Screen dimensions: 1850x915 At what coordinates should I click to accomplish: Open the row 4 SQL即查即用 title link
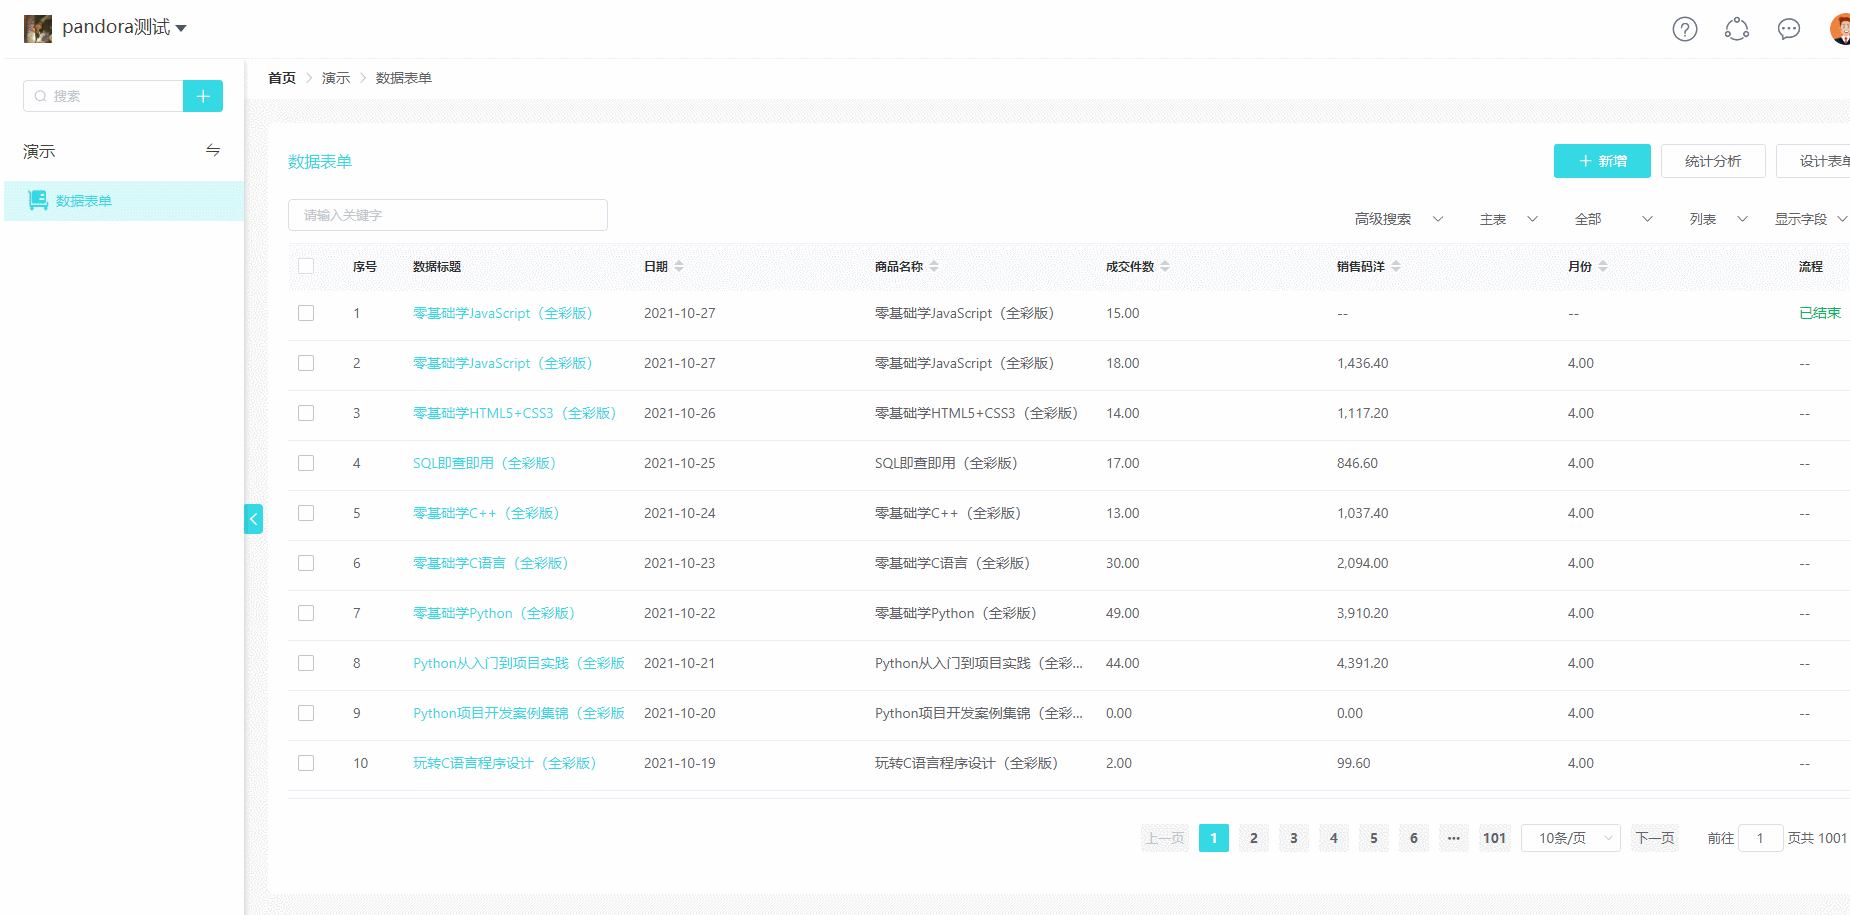coord(484,463)
